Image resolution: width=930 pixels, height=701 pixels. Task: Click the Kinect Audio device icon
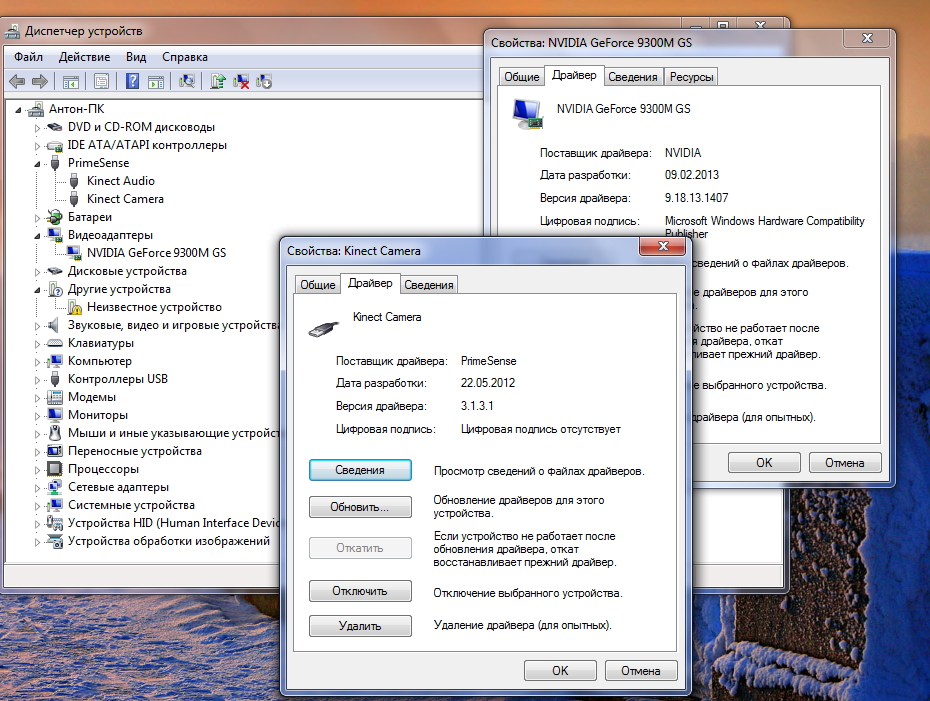point(74,181)
